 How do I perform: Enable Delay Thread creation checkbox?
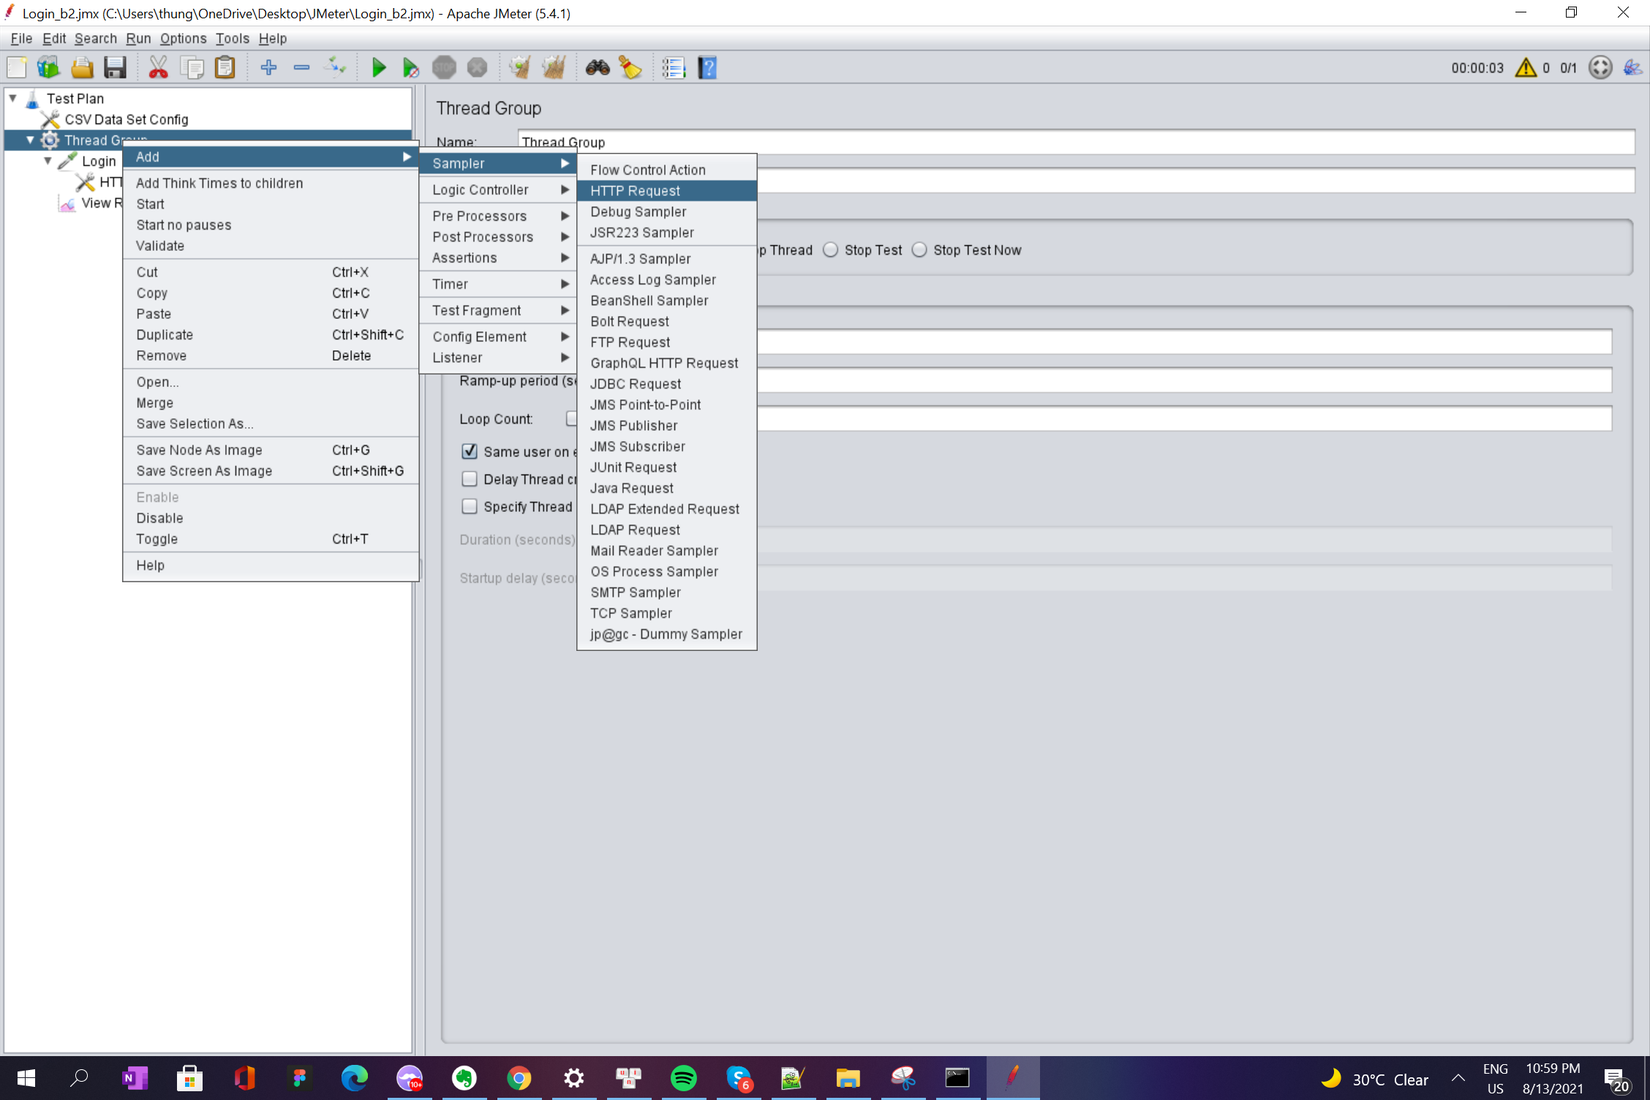point(469,479)
